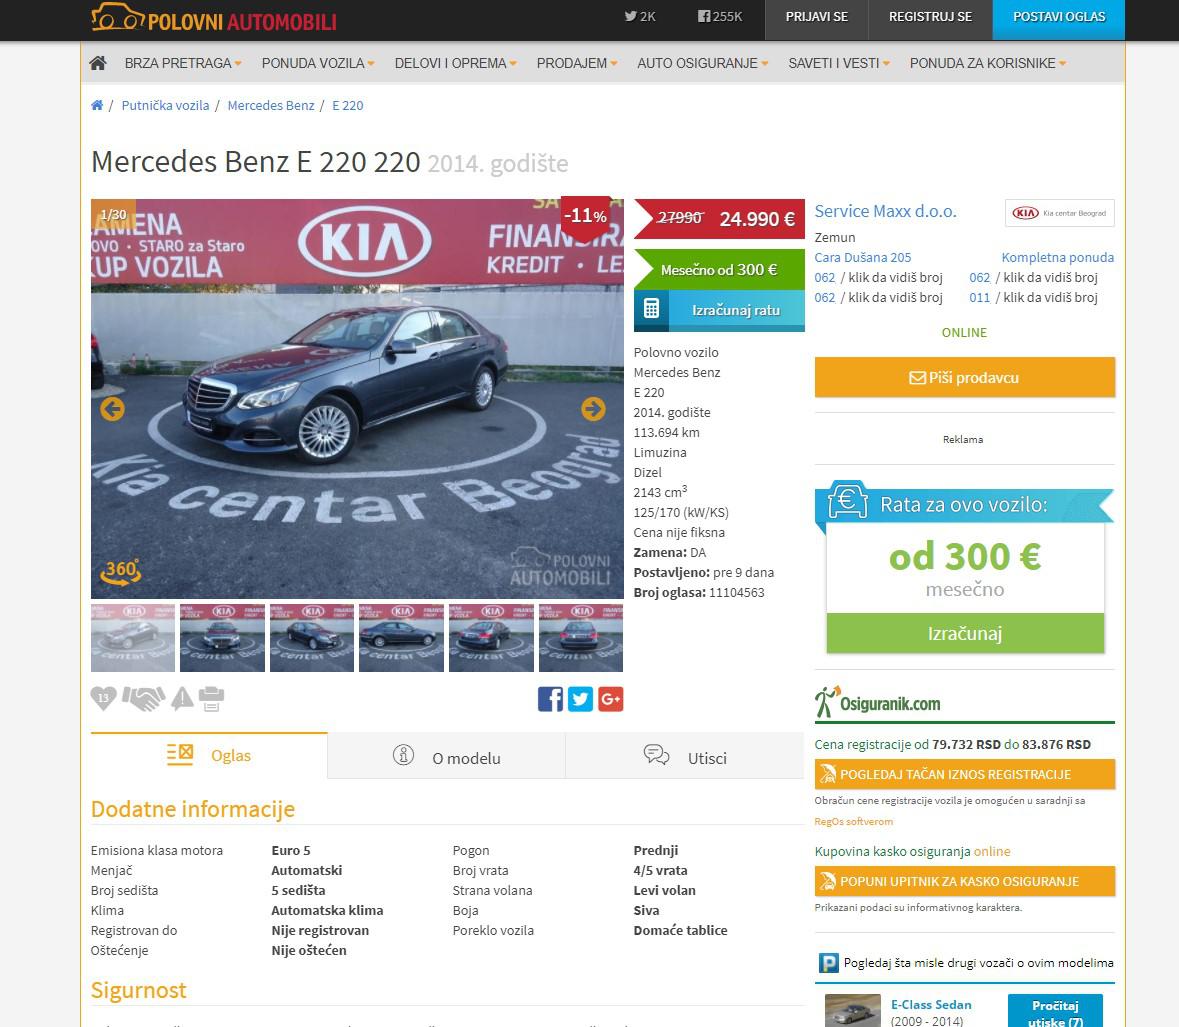The image size is (1179, 1027).
Task: Share listing on Facebook icon
Action: (550, 699)
